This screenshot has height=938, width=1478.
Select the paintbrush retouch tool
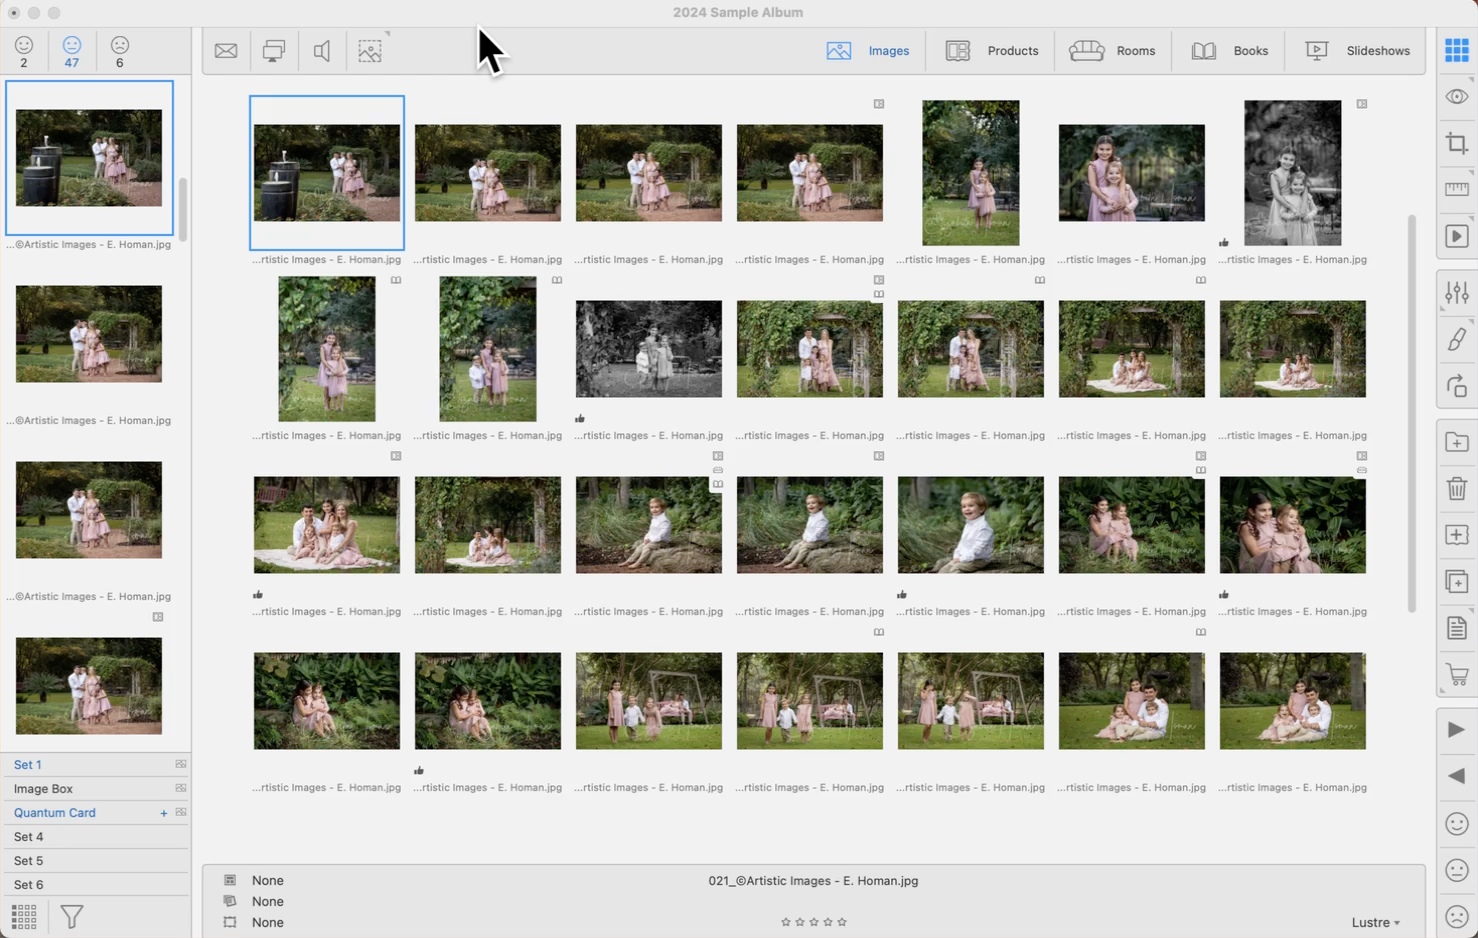(1456, 340)
